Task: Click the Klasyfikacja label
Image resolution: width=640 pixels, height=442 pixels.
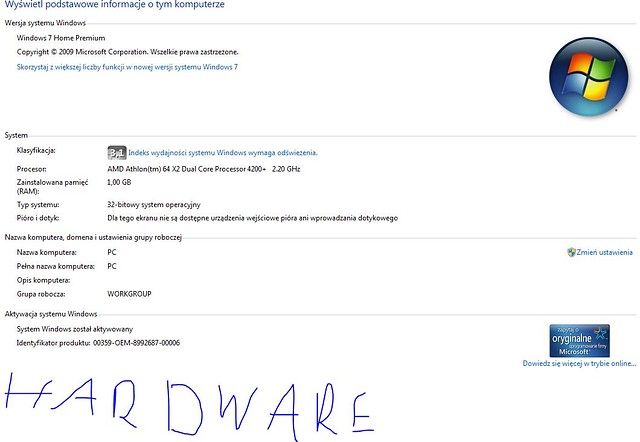Action: [36, 151]
